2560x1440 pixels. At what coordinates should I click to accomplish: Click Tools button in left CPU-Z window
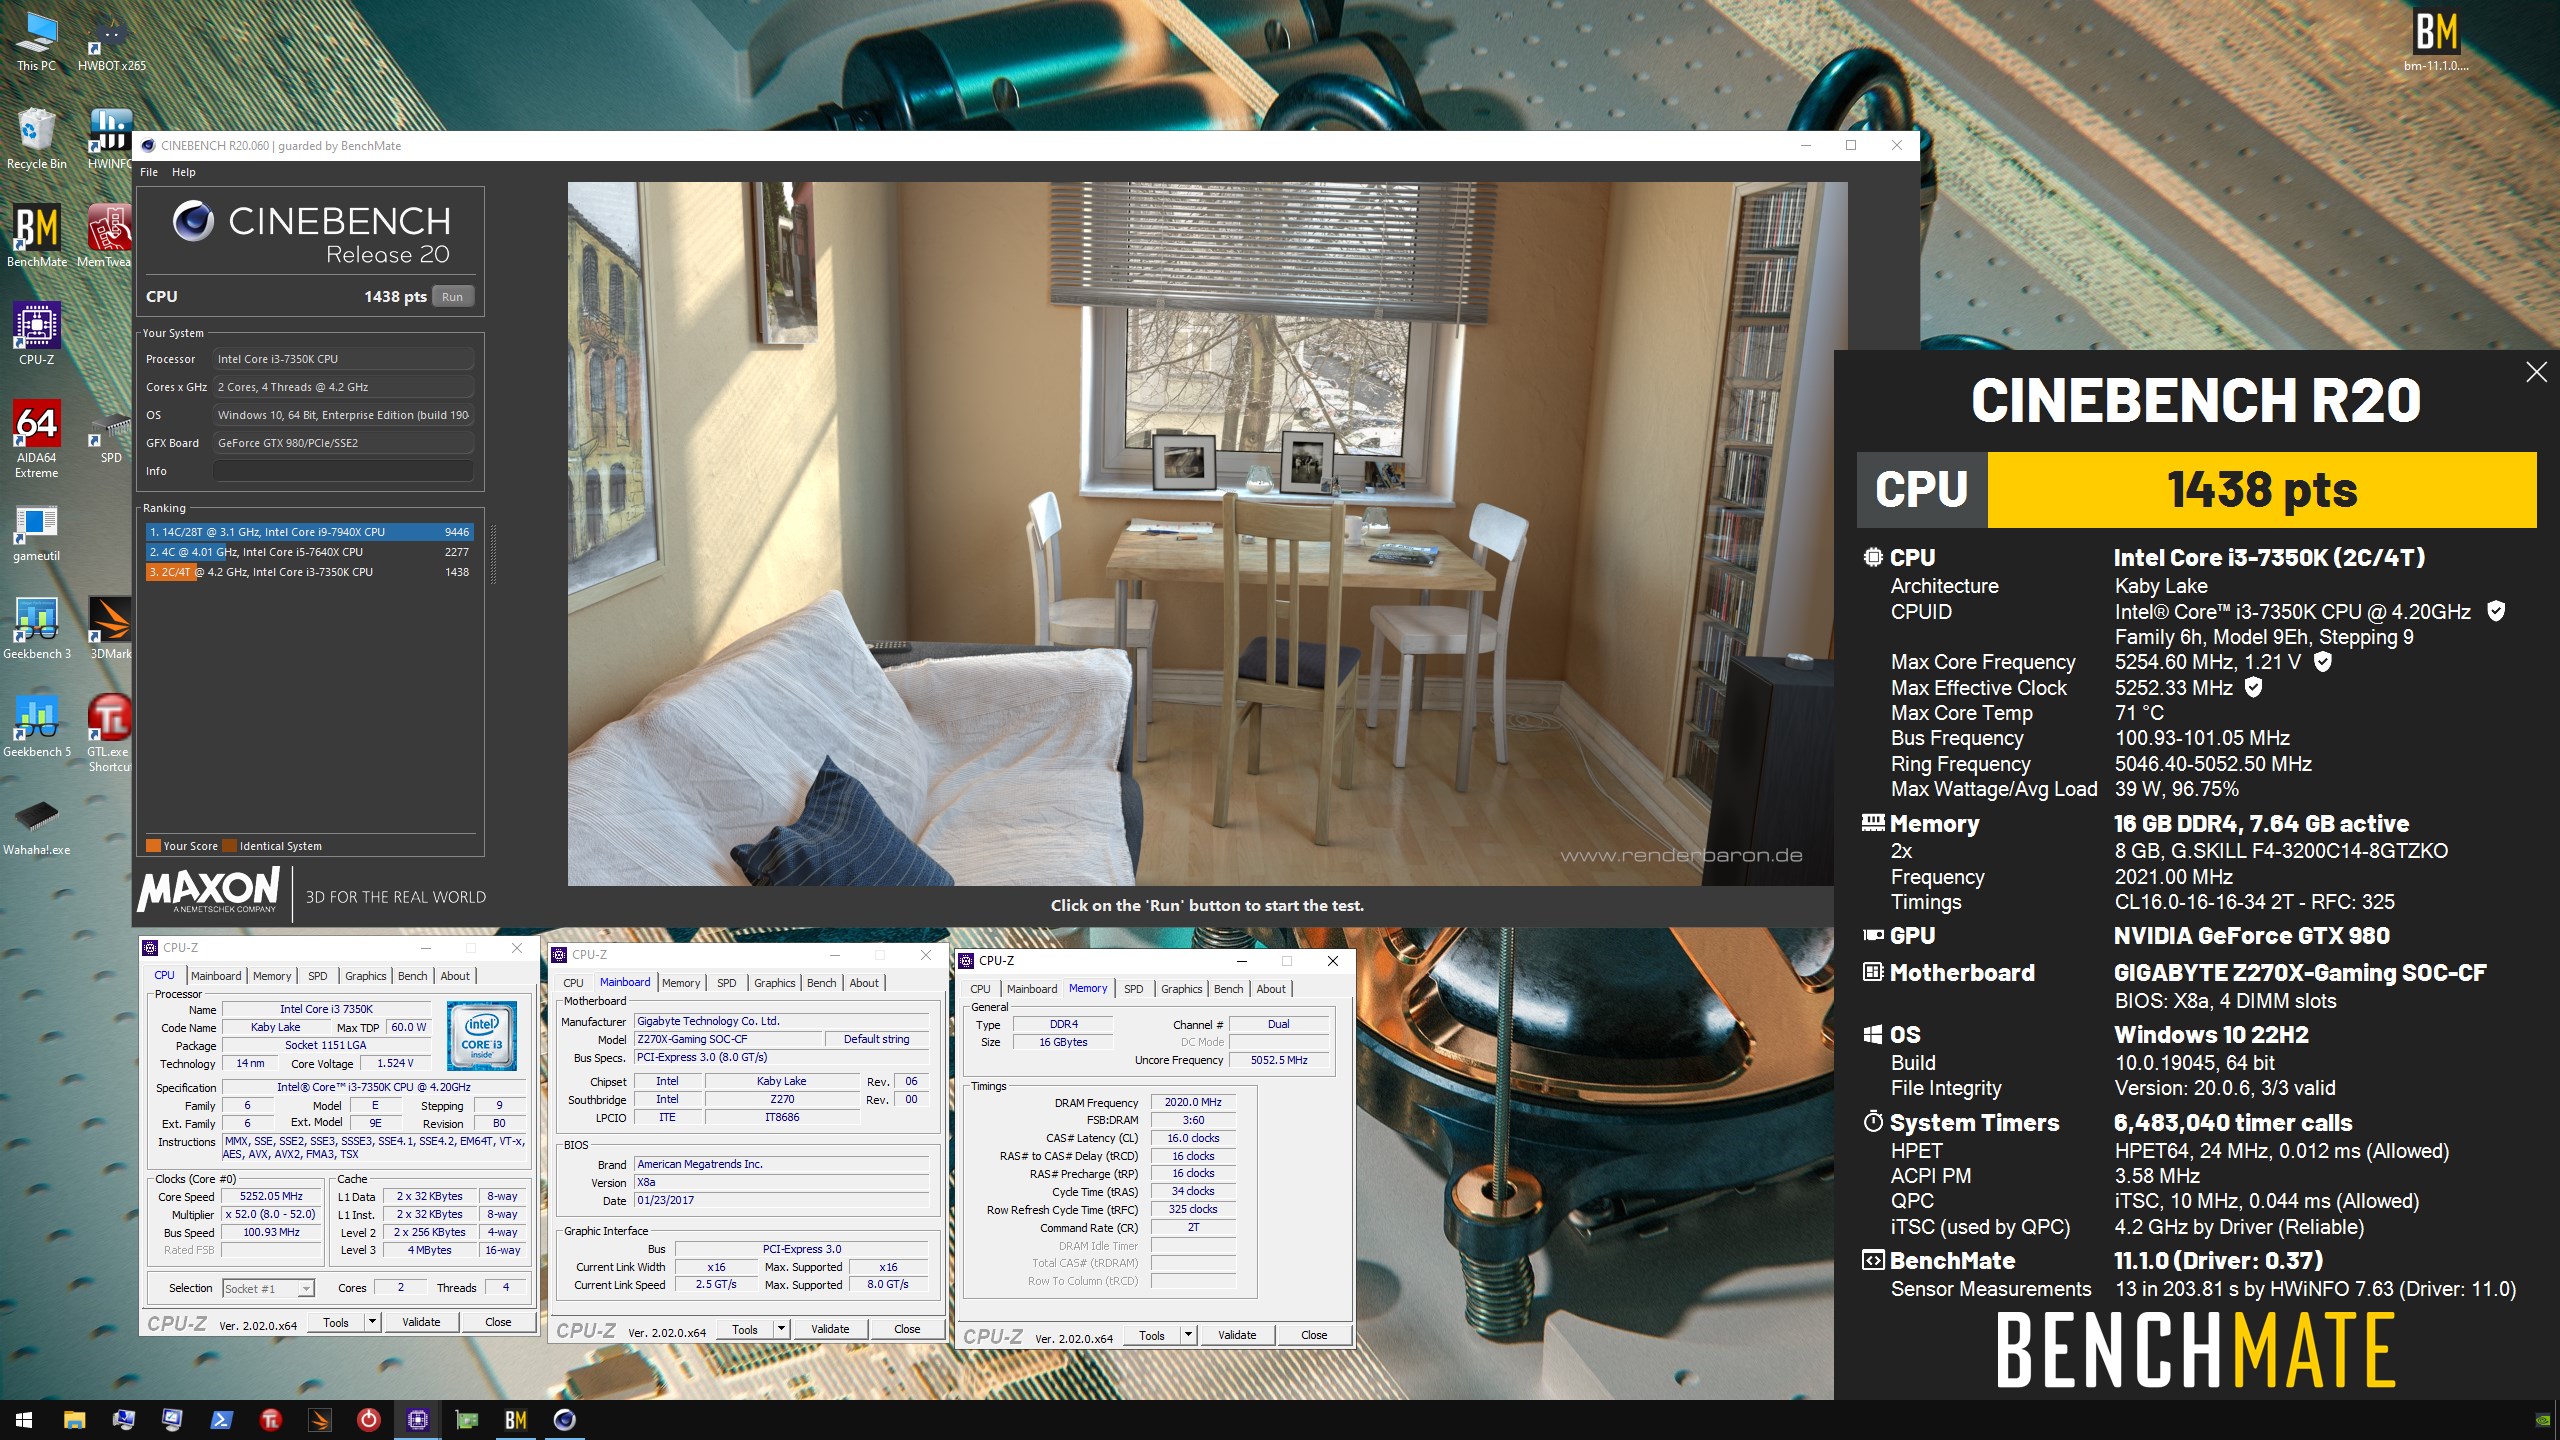pyautogui.click(x=336, y=1322)
